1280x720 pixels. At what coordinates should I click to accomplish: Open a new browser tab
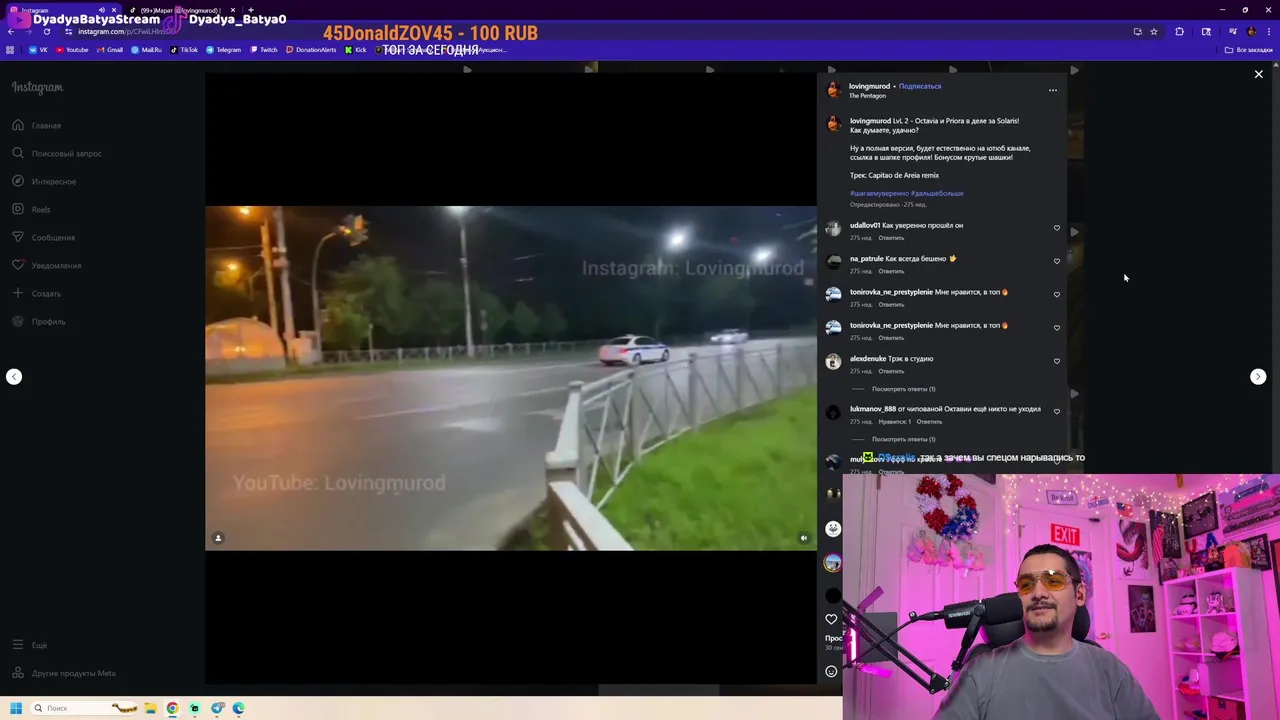point(250,10)
